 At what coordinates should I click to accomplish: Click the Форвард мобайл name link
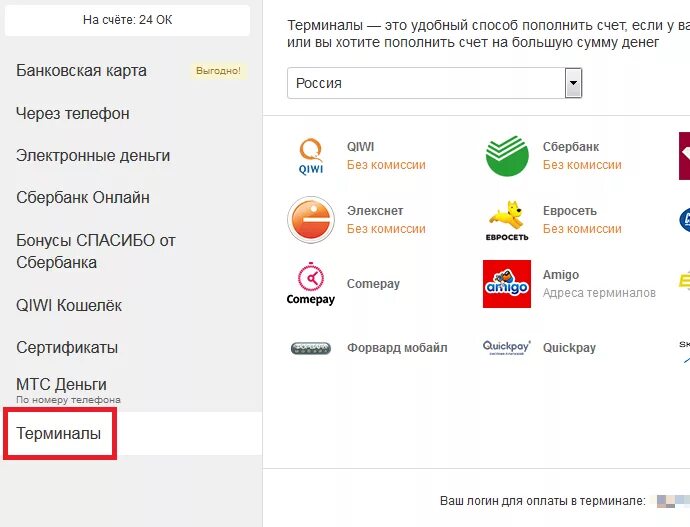point(397,348)
